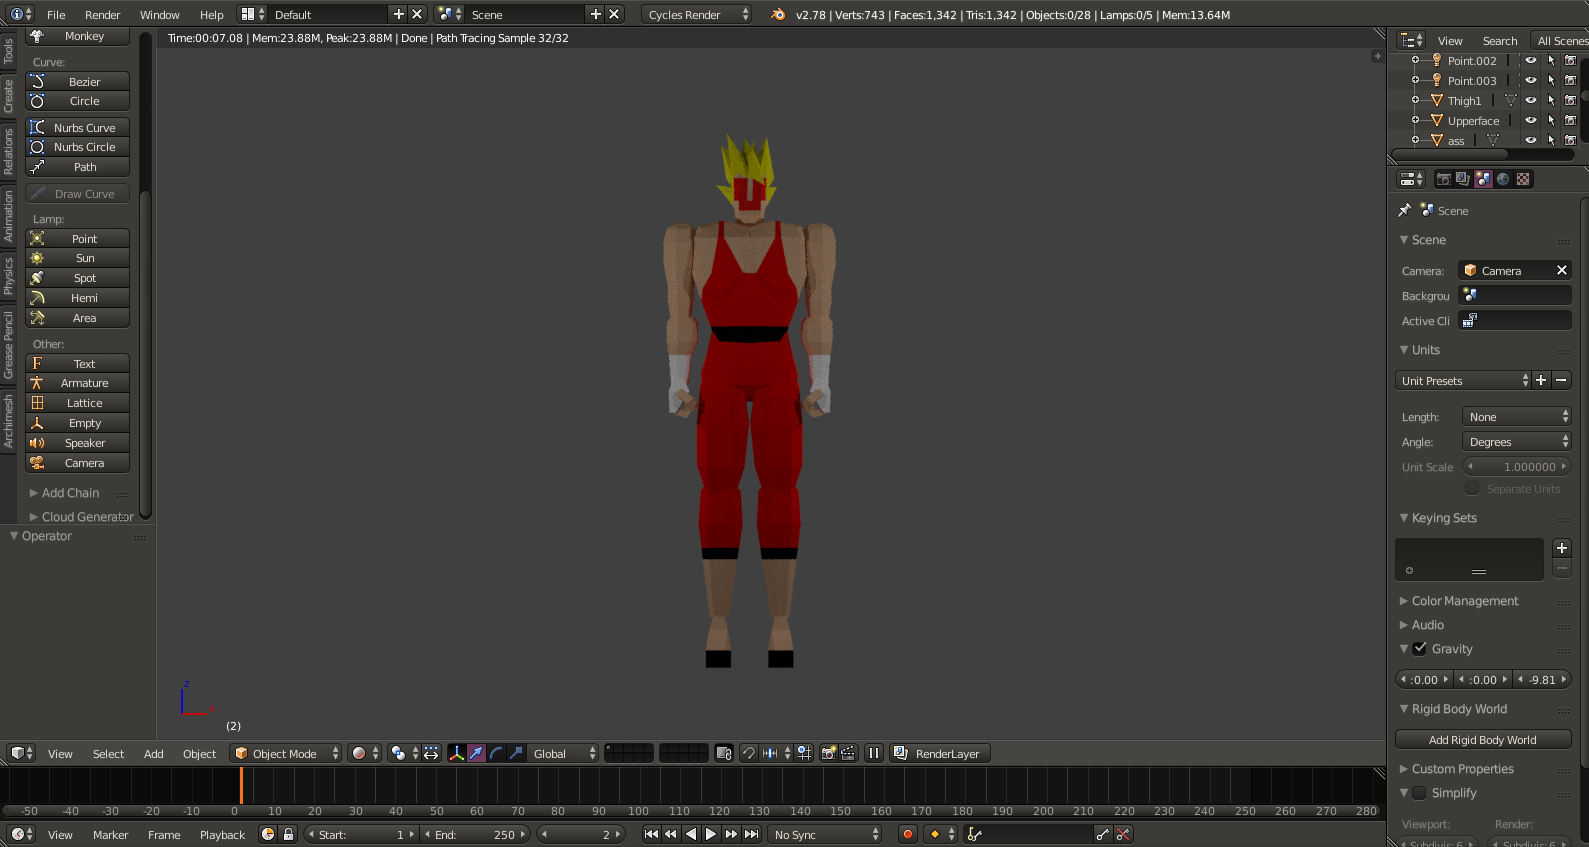Viewport: 1589px width, 847px height.
Task: Add an Empty object
Action: point(78,423)
